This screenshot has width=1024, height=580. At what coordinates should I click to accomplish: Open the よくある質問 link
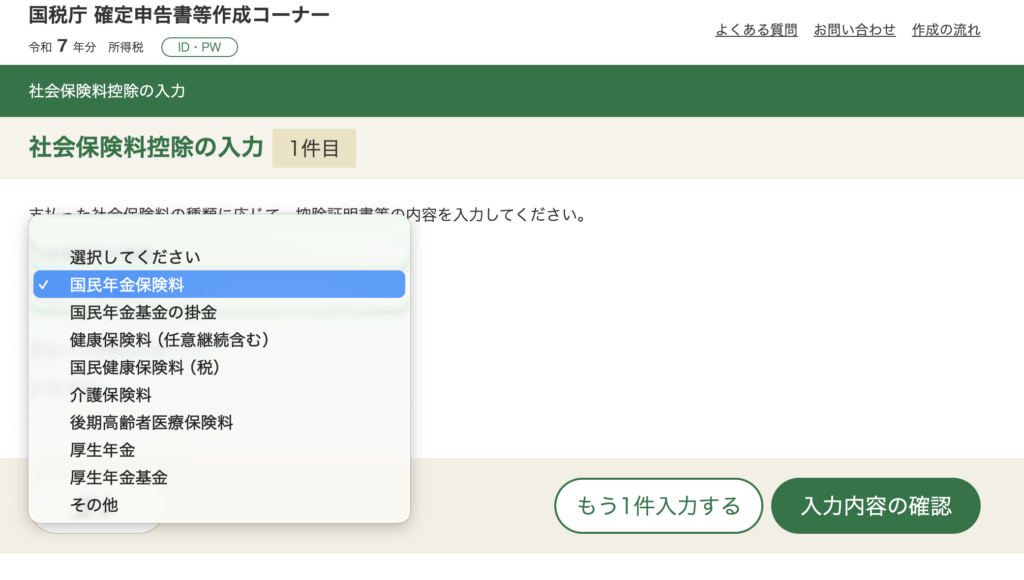[x=756, y=30]
